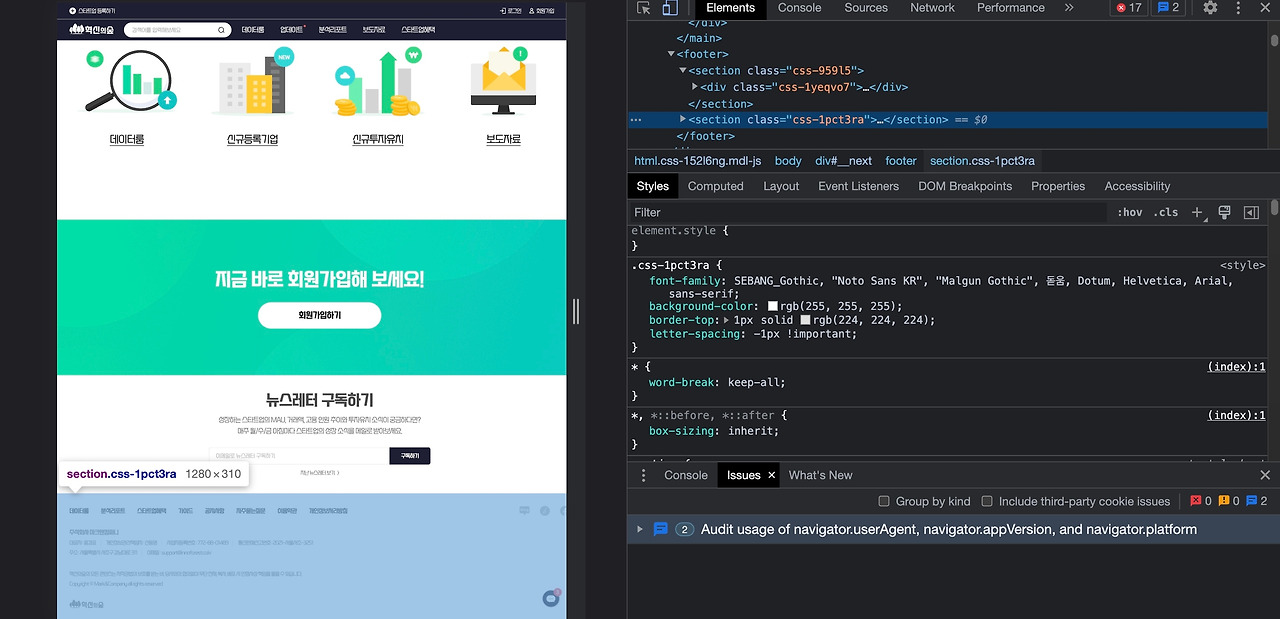
Task: Expand the border-top shorthand property triangle
Action: [727, 320]
